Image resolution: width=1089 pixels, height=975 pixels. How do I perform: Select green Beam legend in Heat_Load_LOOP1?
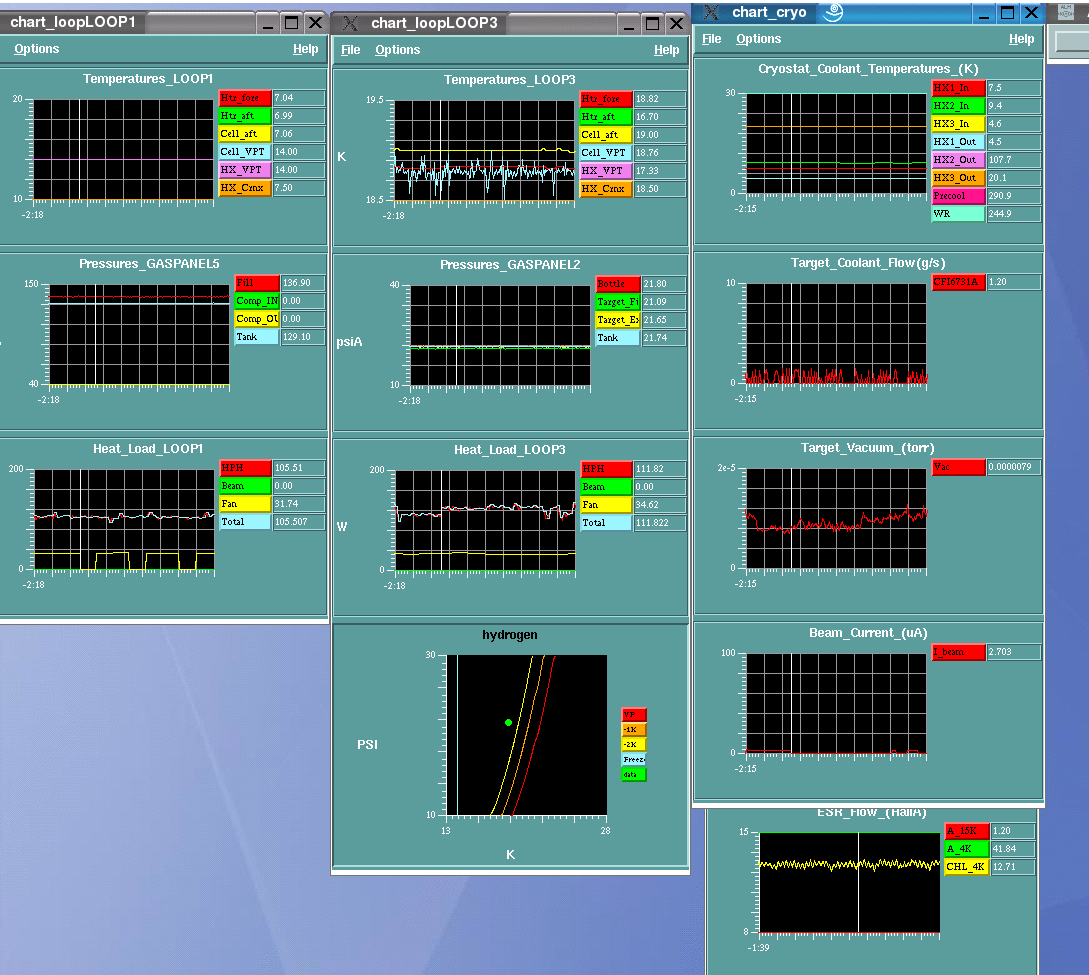[245, 486]
